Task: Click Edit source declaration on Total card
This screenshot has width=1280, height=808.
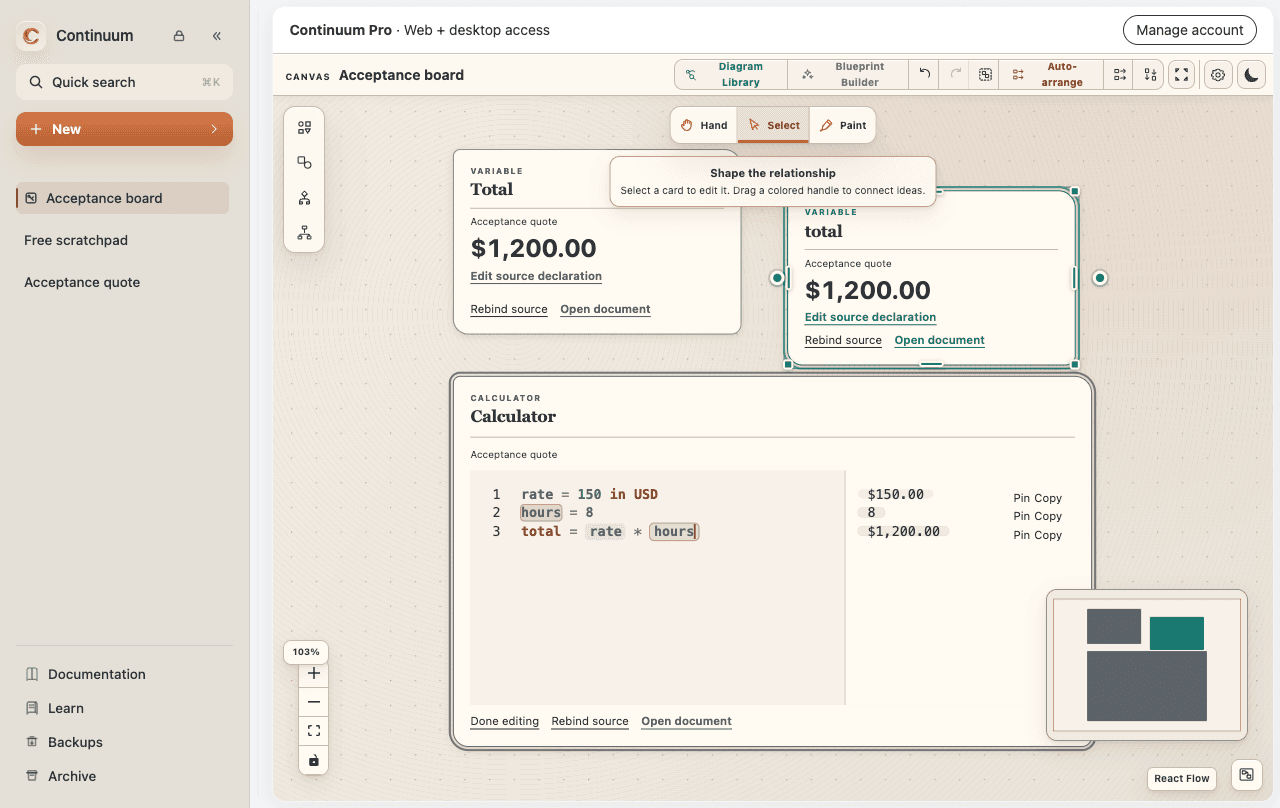Action: click(536, 276)
